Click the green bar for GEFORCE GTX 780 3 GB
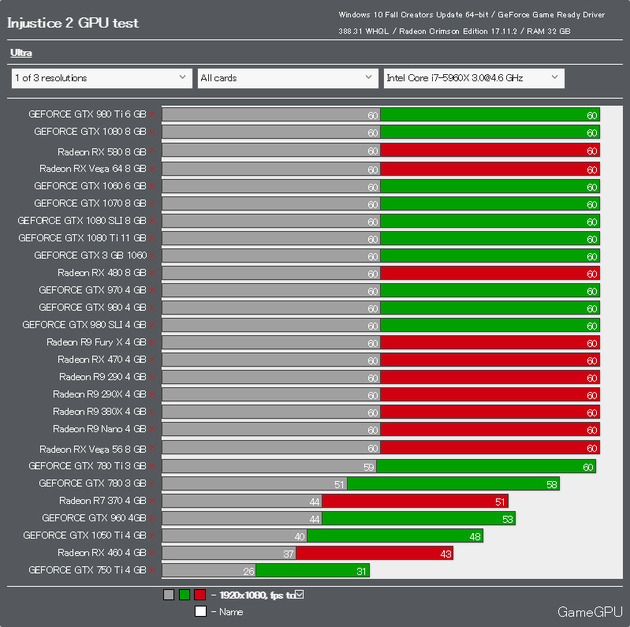Image resolution: width=630 pixels, height=627 pixels. pos(454,484)
